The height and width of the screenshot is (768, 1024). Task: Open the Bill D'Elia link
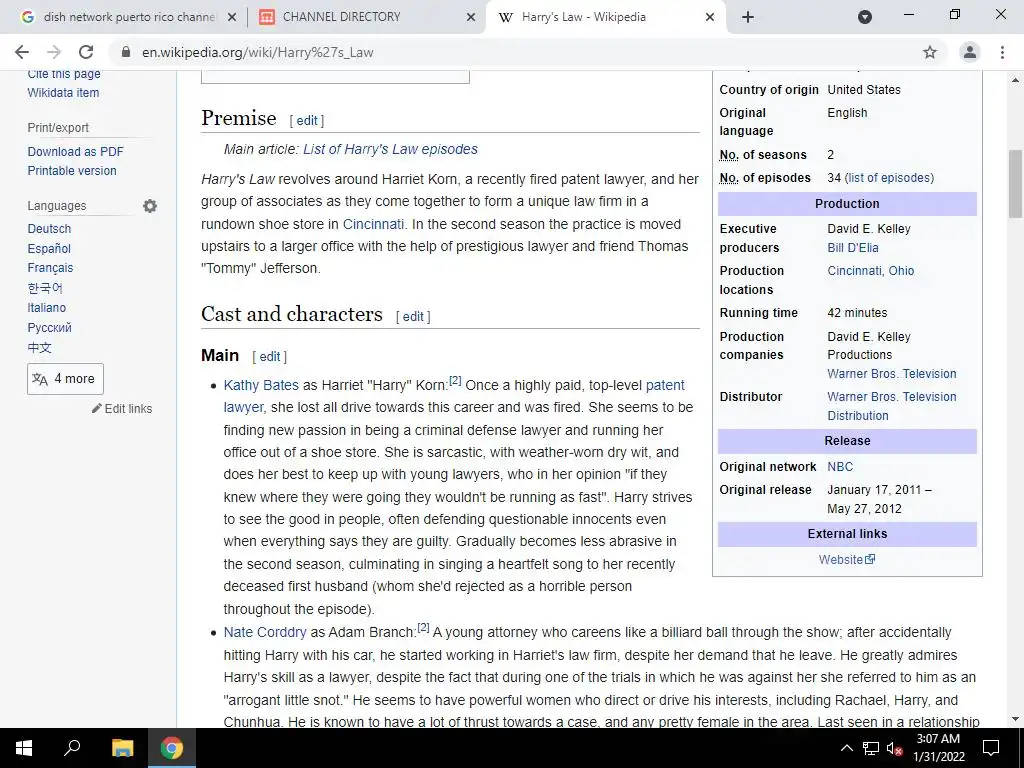click(853, 248)
